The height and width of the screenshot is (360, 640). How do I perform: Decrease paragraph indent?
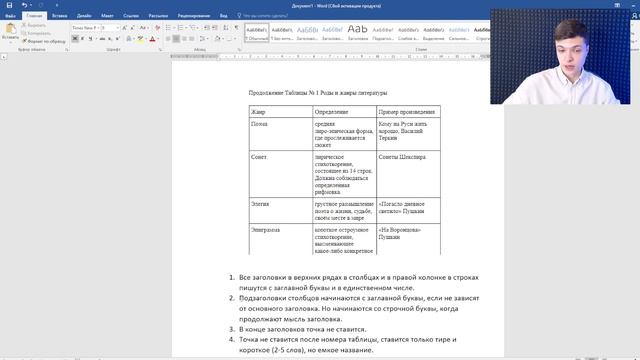point(207,28)
